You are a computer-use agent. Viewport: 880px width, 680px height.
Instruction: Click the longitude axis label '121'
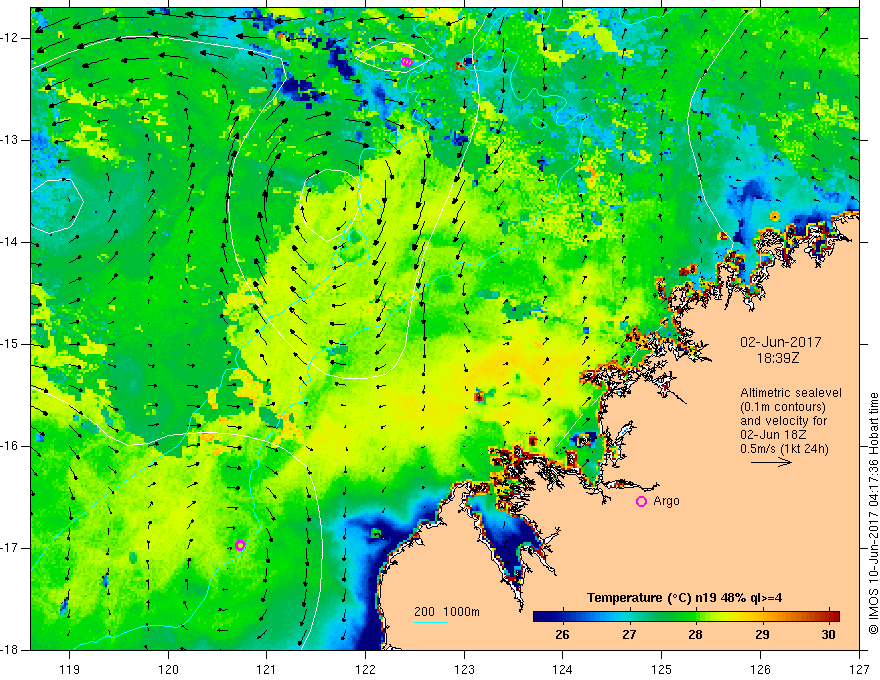(267, 669)
